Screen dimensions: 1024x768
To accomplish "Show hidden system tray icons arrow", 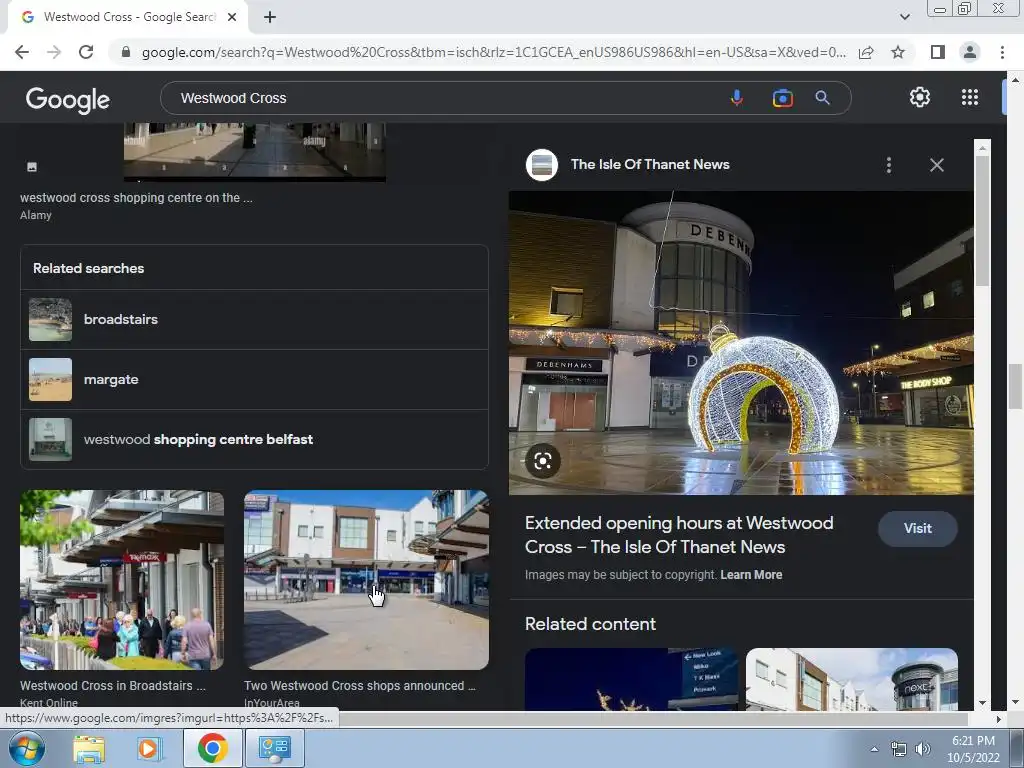I will click(x=874, y=749).
